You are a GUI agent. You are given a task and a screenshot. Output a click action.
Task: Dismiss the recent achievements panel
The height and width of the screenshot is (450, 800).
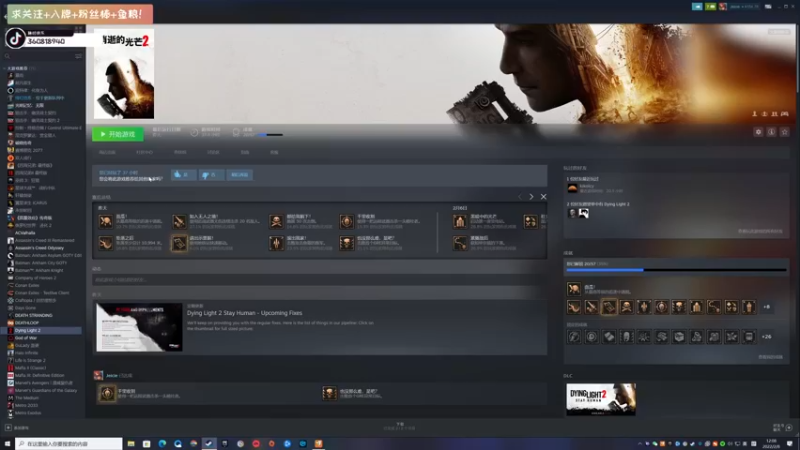[543, 196]
